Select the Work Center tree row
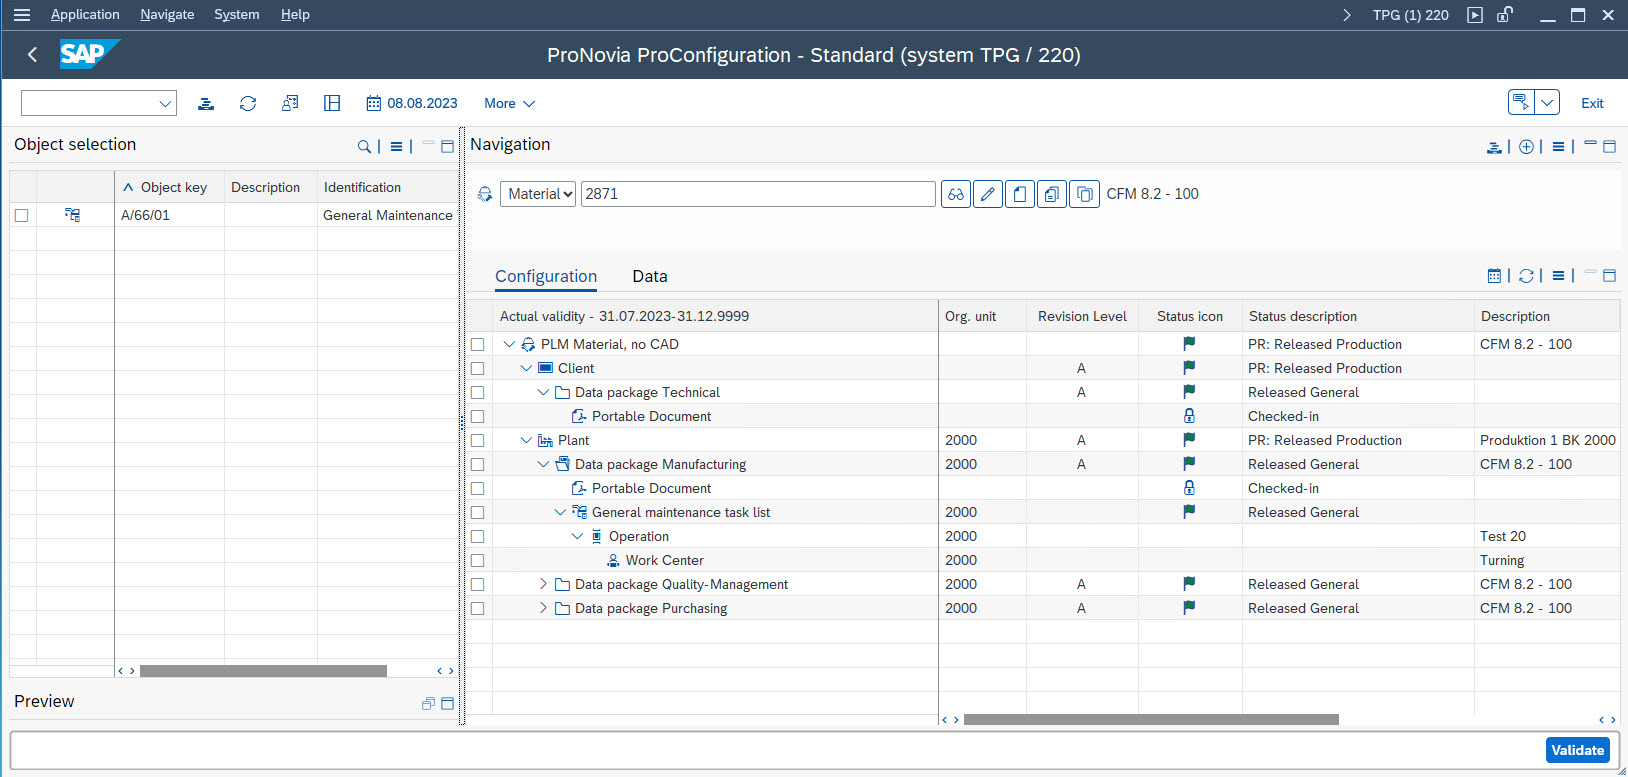This screenshot has width=1628, height=777. (664, 560)
